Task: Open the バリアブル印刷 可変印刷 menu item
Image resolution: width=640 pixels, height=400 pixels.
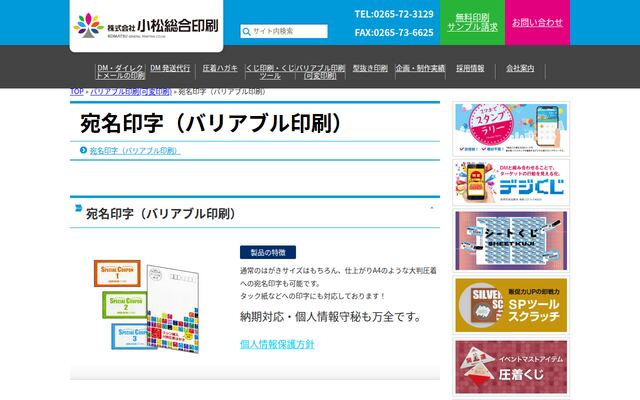Action: tap(320, 72)
